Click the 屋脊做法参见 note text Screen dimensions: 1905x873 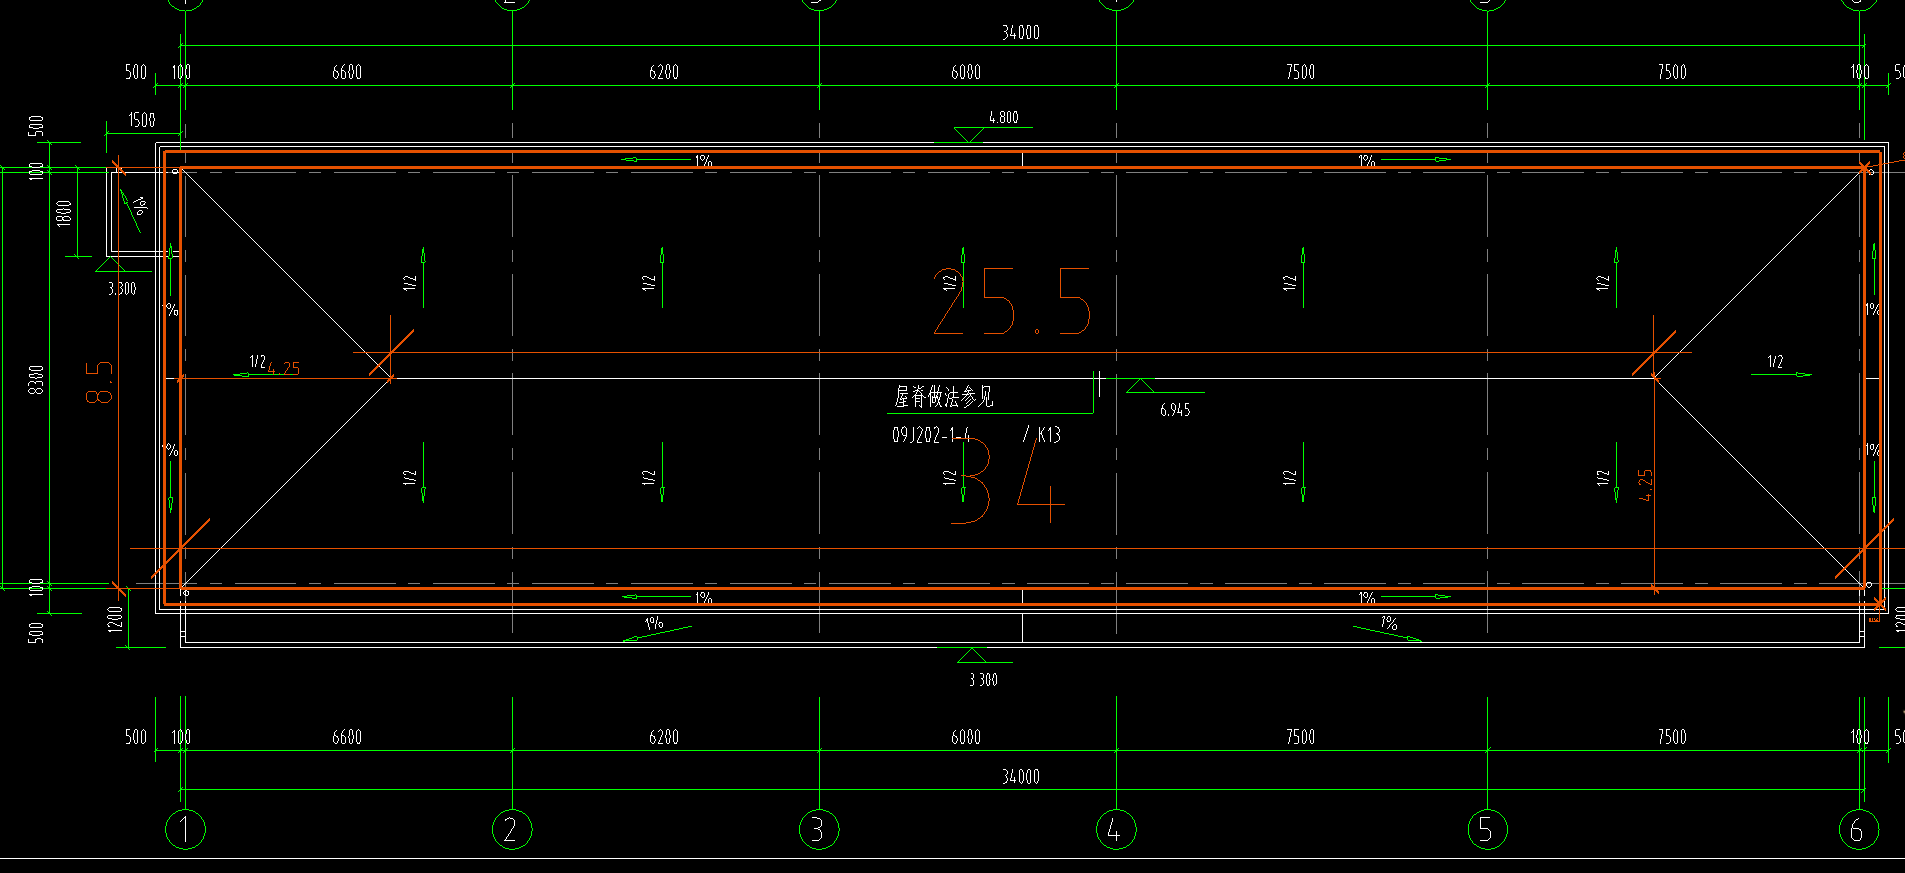tap(944, 397)
